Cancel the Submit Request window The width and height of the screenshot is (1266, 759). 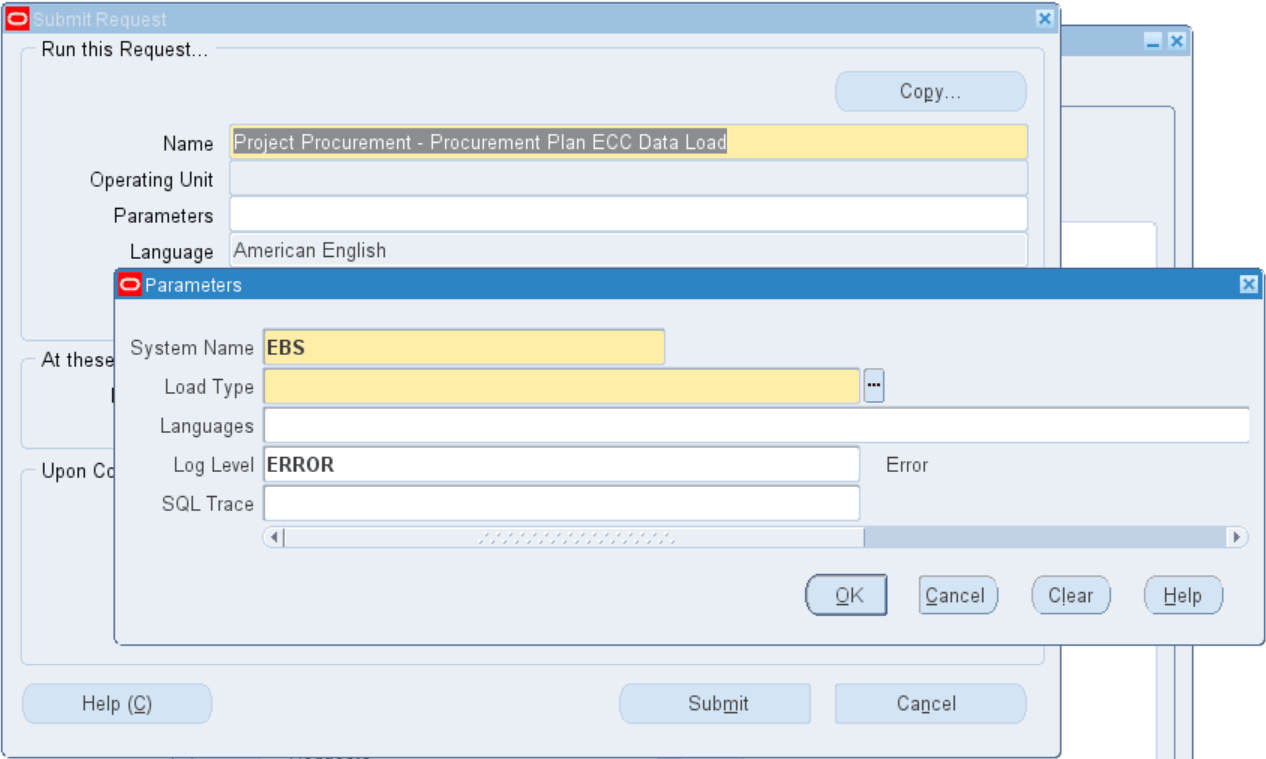tap(931, 704)
